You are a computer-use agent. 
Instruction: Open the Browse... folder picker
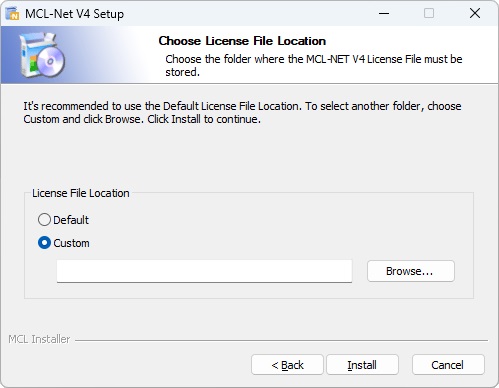click(411, 271)
